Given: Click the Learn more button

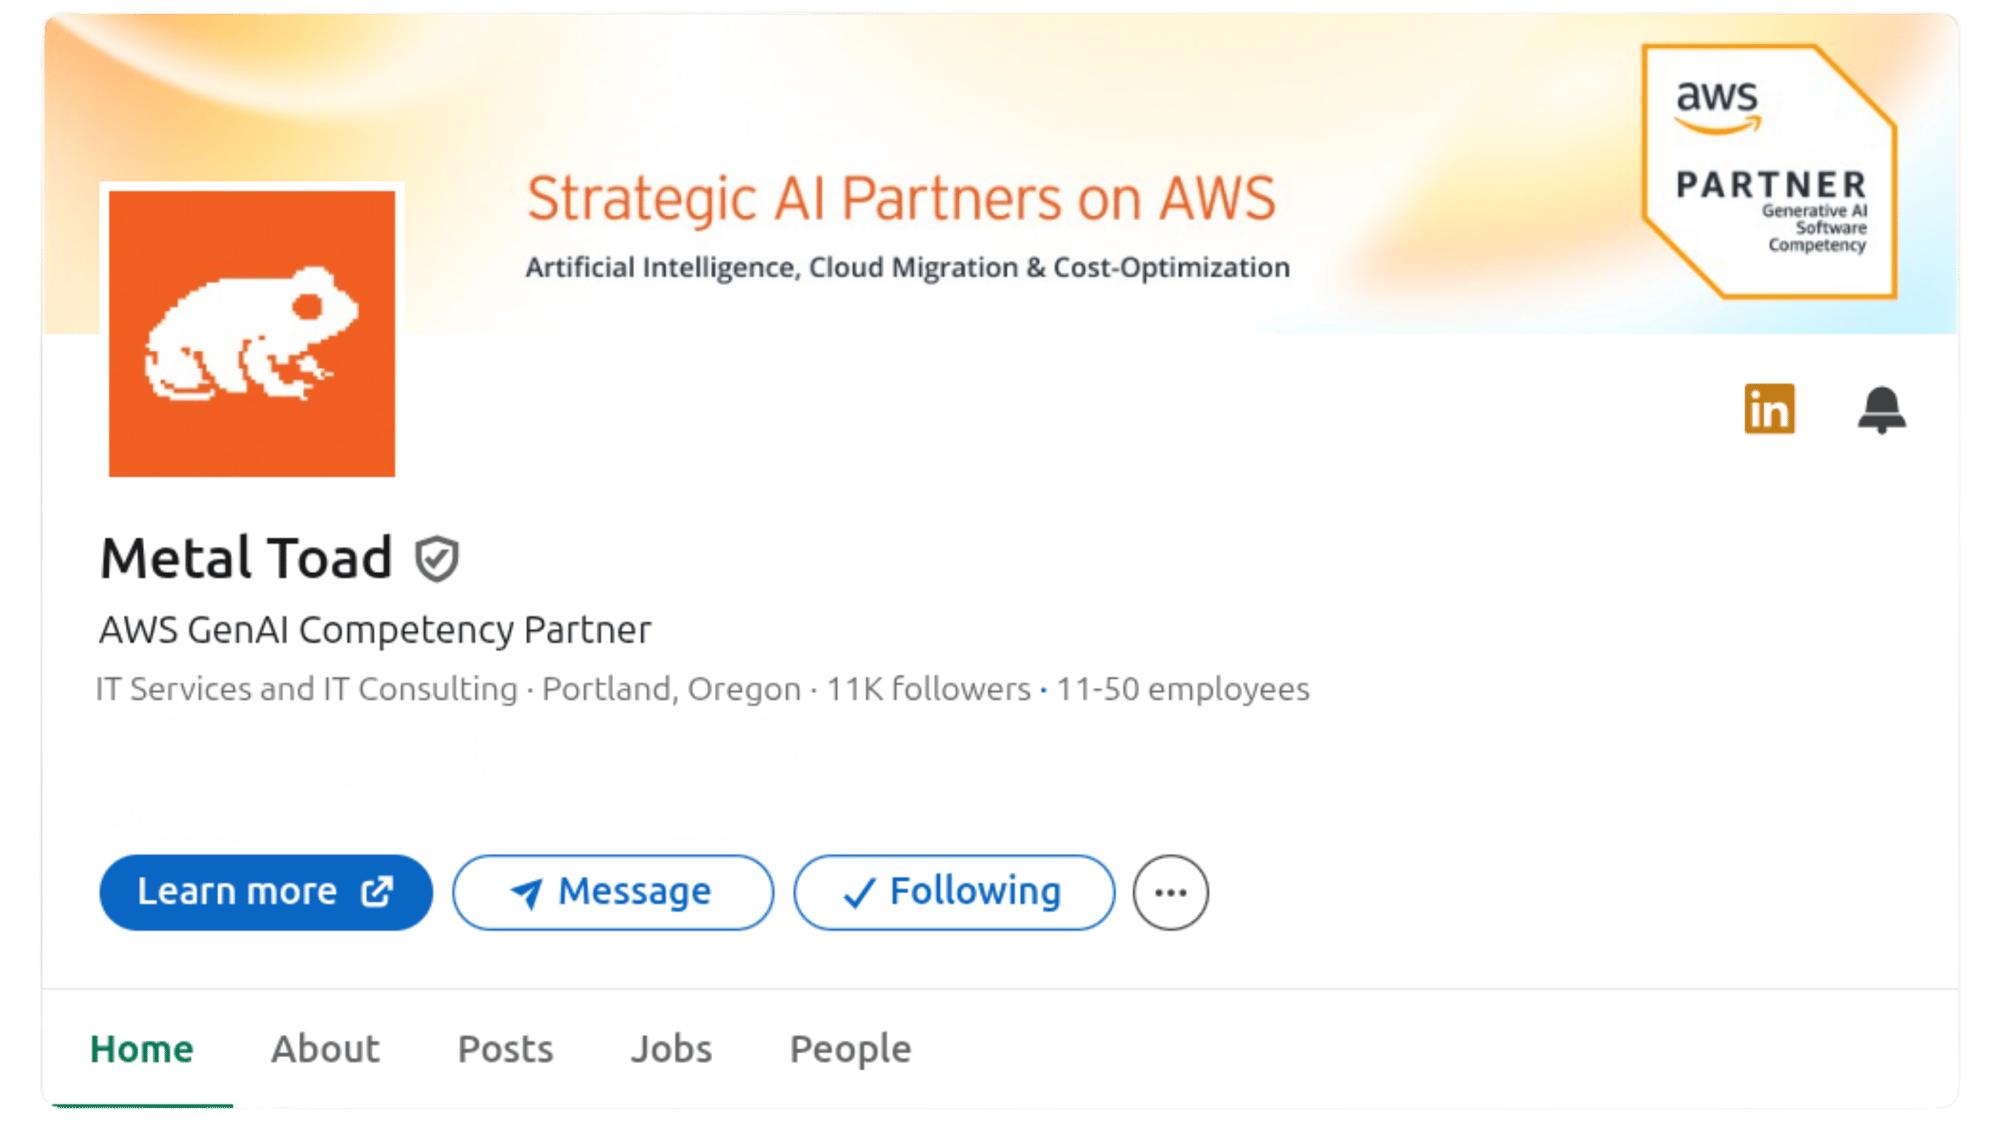Looking at the screenshot, I should pos(266,892).
